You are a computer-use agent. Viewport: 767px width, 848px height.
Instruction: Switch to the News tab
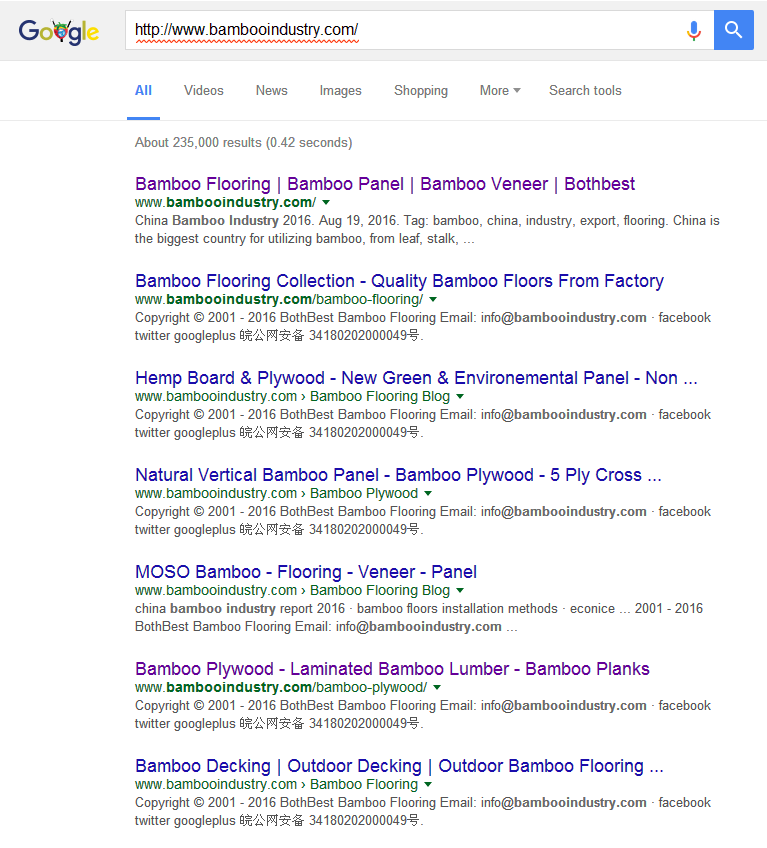272,90
